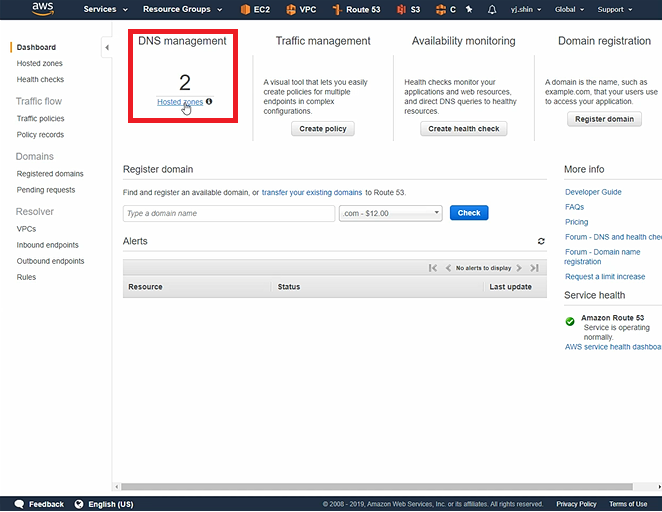This screenshot has height=512, width=662.
Task: Click the Create health check button
Action: [464, 129]
